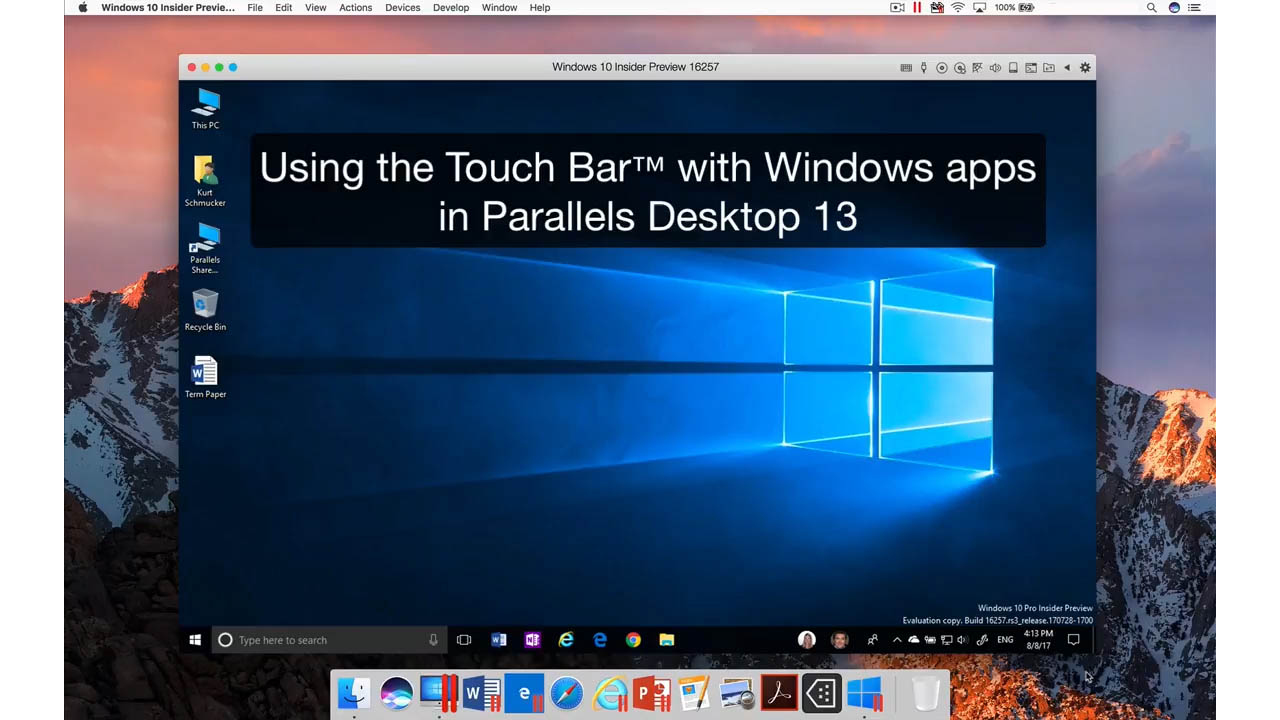Open the People icon on the taskbar
This screenshot has width=1280, height=720.
pyautogui.click(x=873, y=640)
